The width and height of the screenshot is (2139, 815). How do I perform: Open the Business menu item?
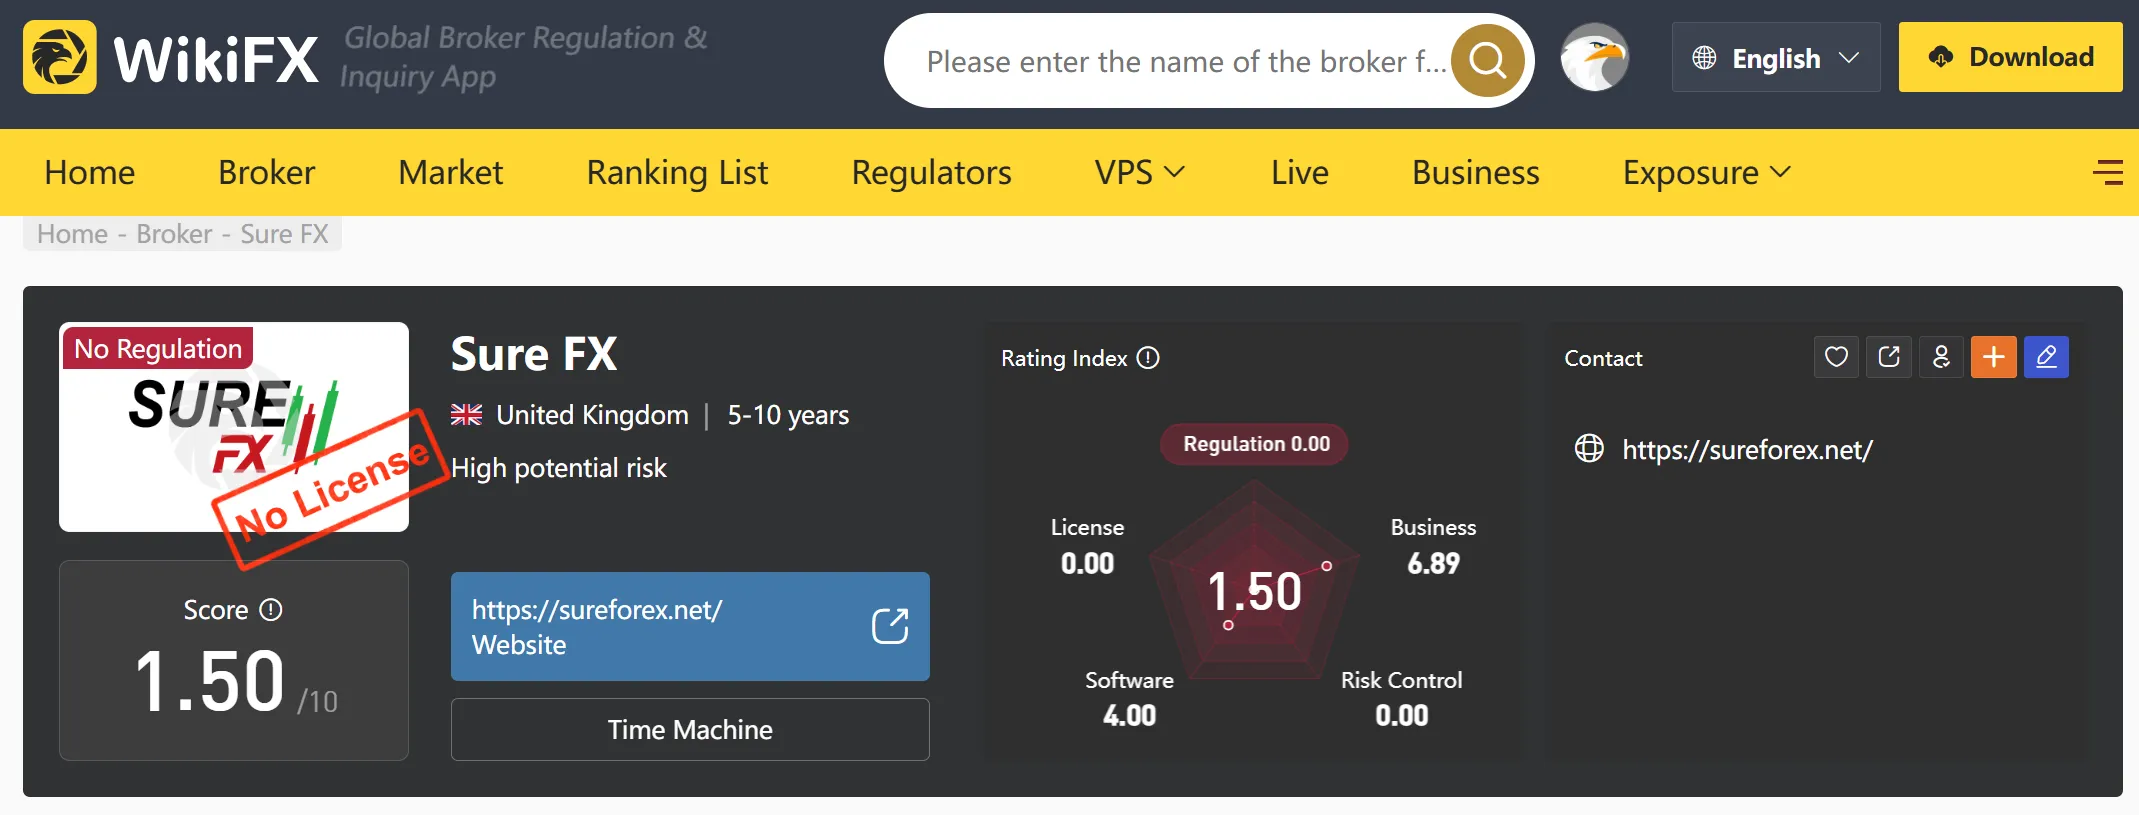pyautogui.click(x=1476, y=172)
